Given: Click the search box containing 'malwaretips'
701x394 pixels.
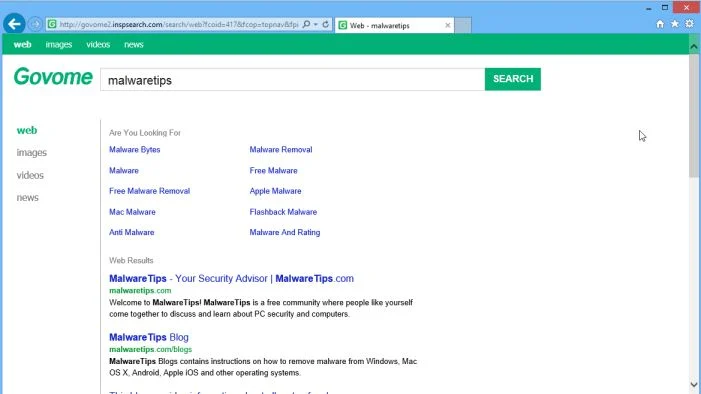Looking at the screenshot, I should [292, 80].
